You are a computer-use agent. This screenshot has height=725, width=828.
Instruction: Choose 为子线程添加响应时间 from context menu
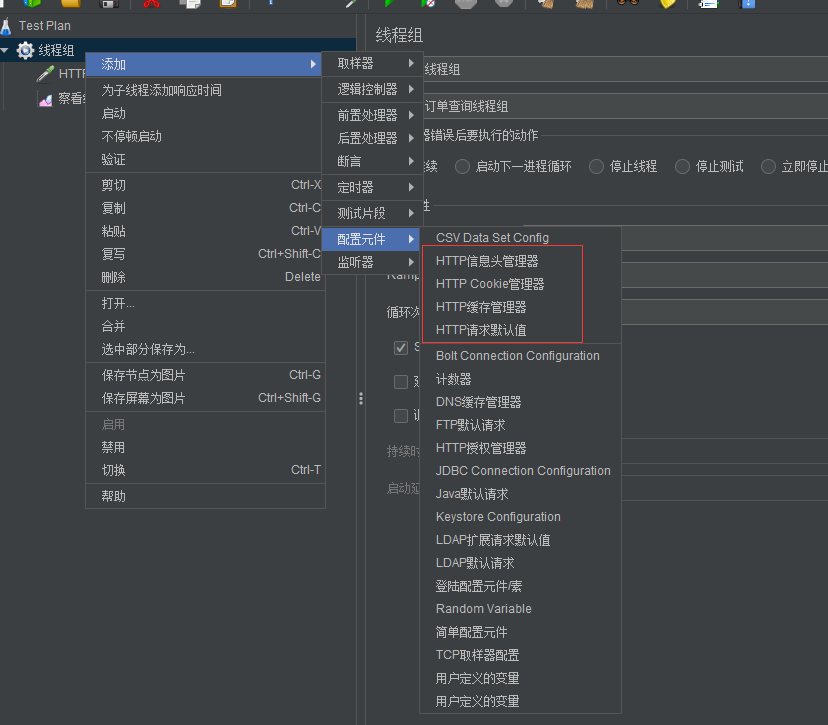point(205,90)
